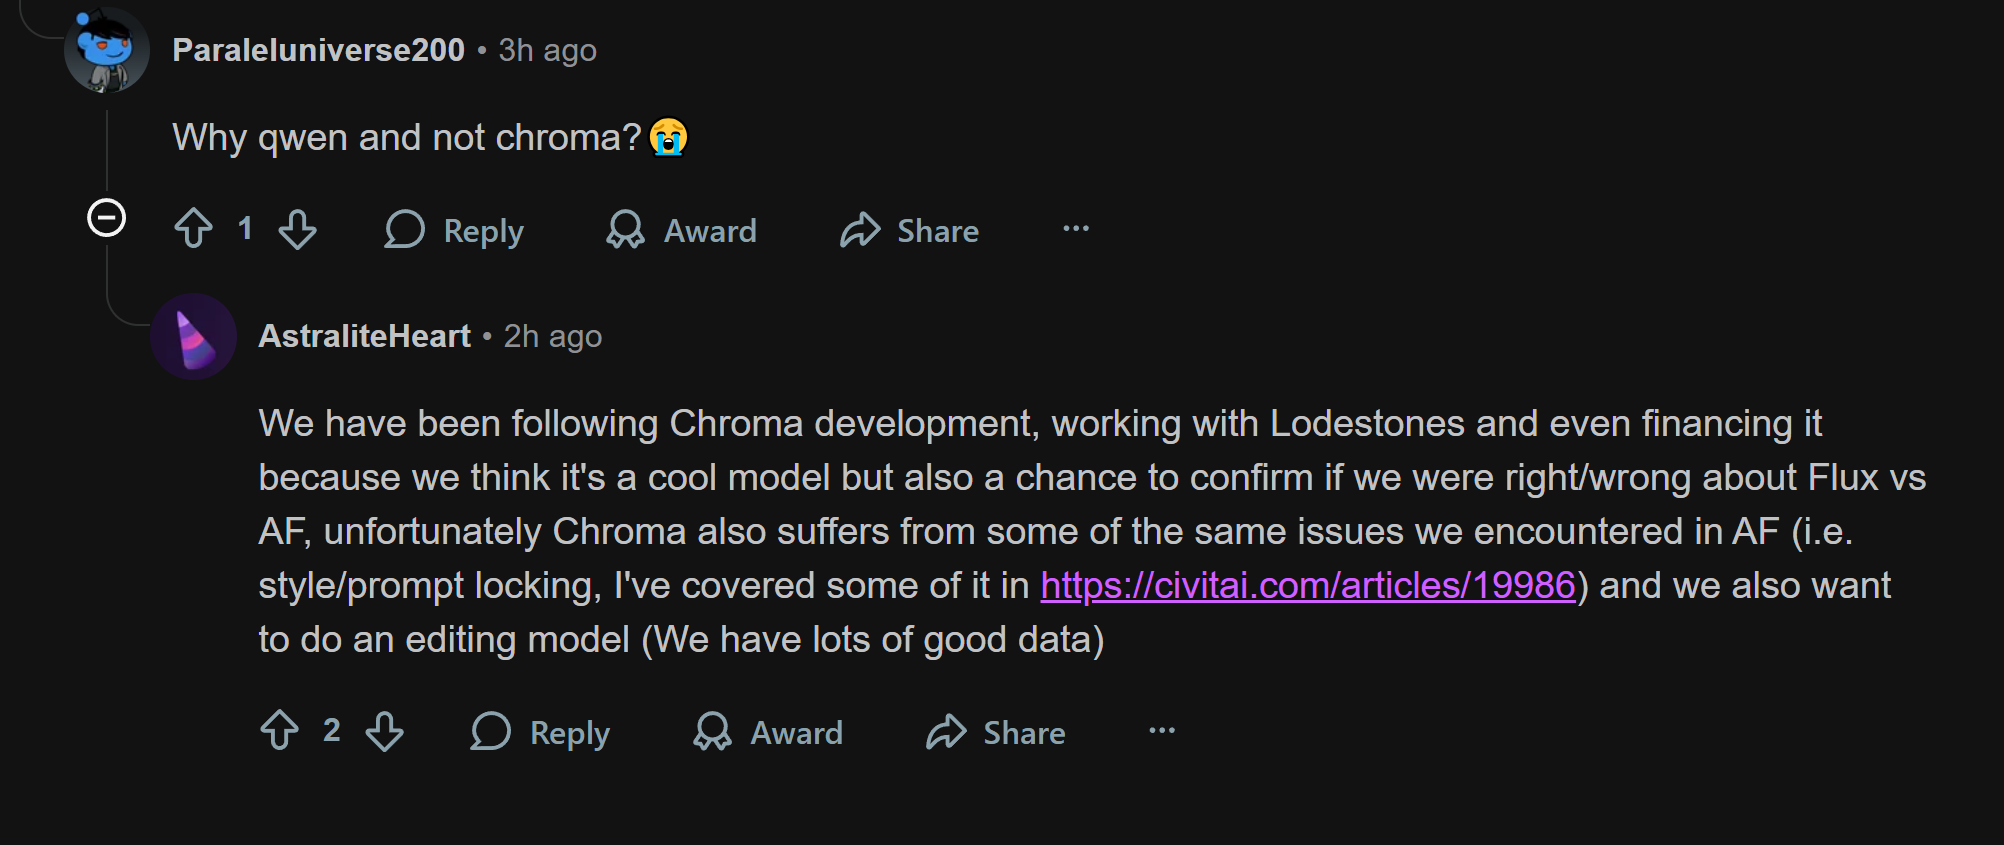The height and width of the screenshot is (845, 2004).
Task: Share AstraliteHeart's reply
Action: [x=996, y=732]
